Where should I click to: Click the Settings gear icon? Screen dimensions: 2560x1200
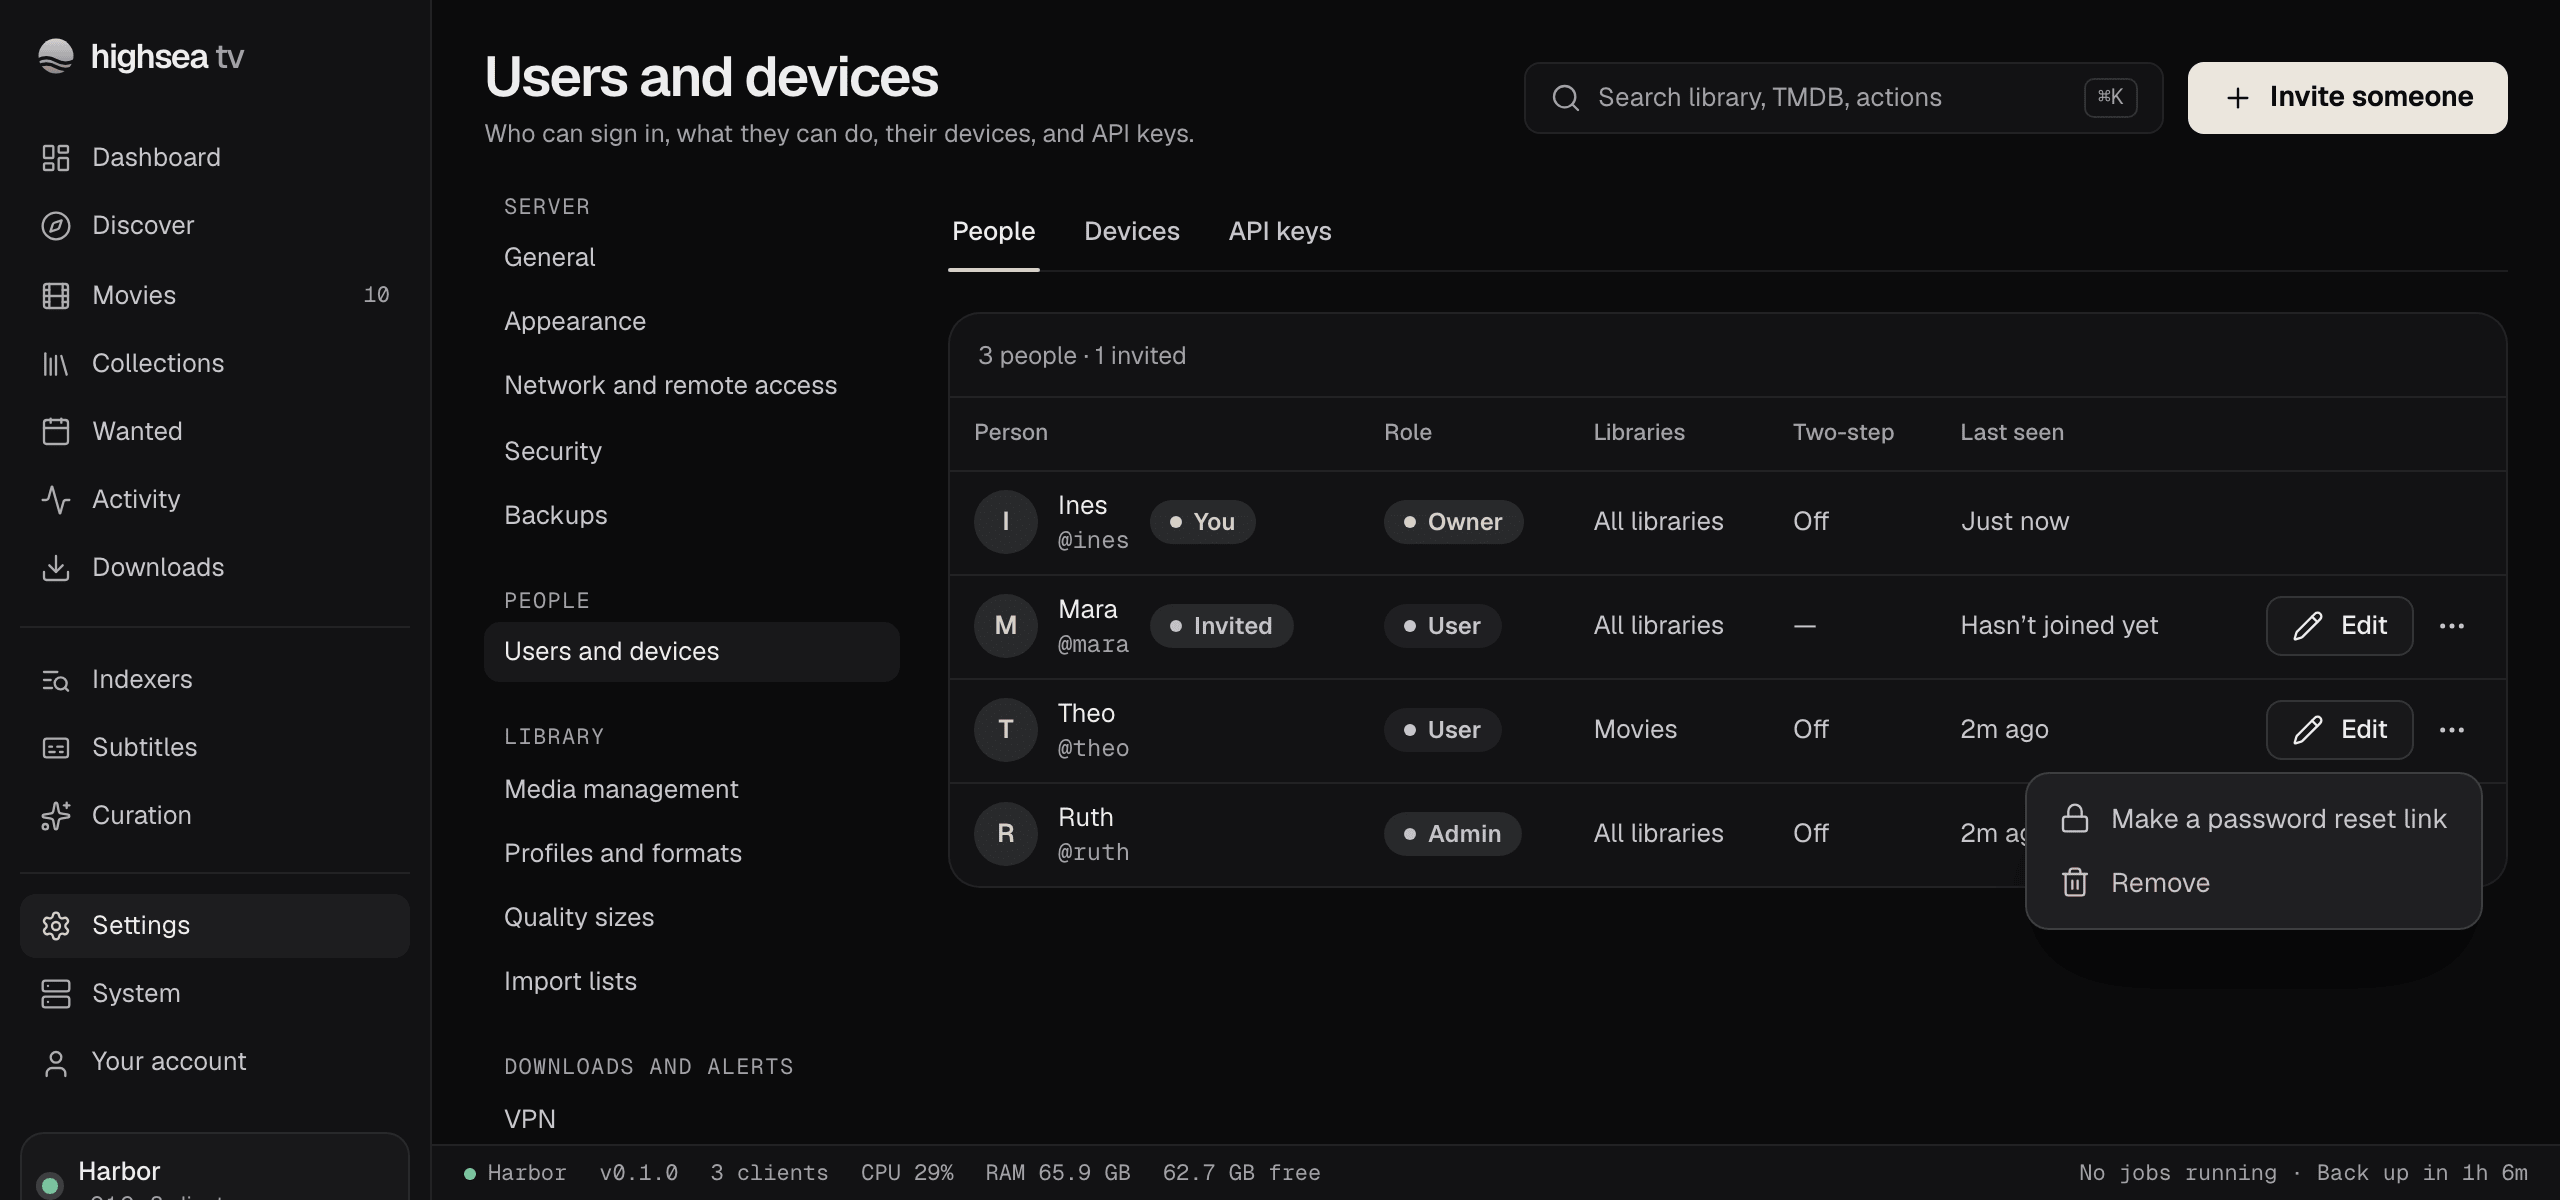[56, 926]
